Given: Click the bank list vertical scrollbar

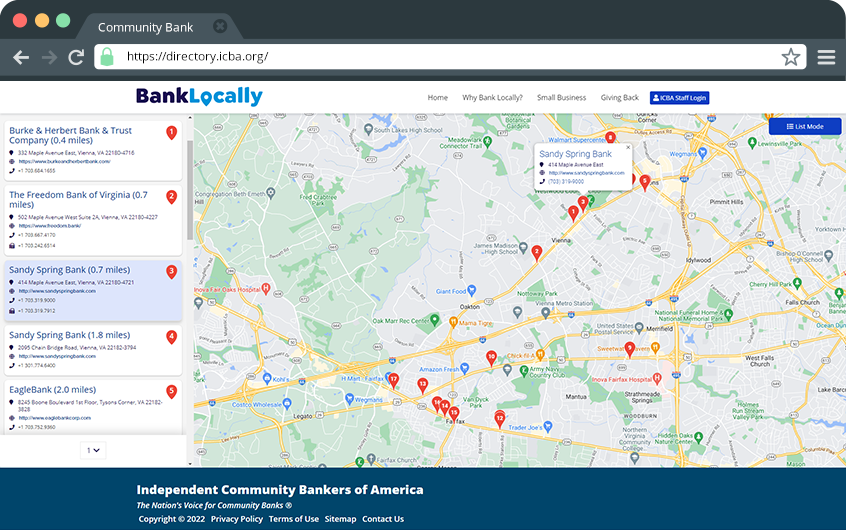Looking at the screenshot, I should (x=190, y=190).
